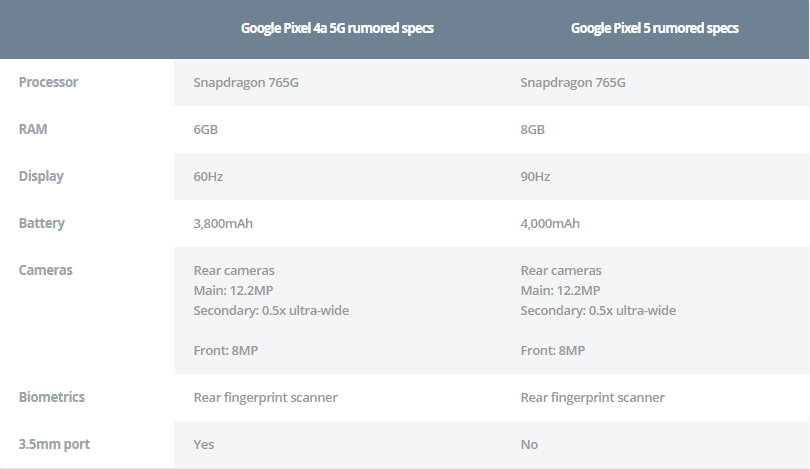The height and width of the screenshot is (469, 810).
Task: Click the Biometrics row label
Action: coord(52,397)
